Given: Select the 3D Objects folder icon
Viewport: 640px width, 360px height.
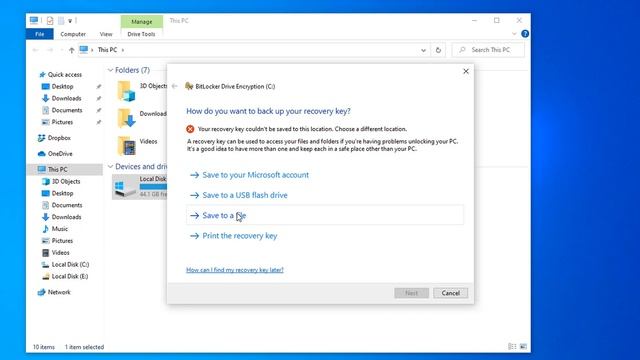Looking at the screenshot, I should coord(126,91).
